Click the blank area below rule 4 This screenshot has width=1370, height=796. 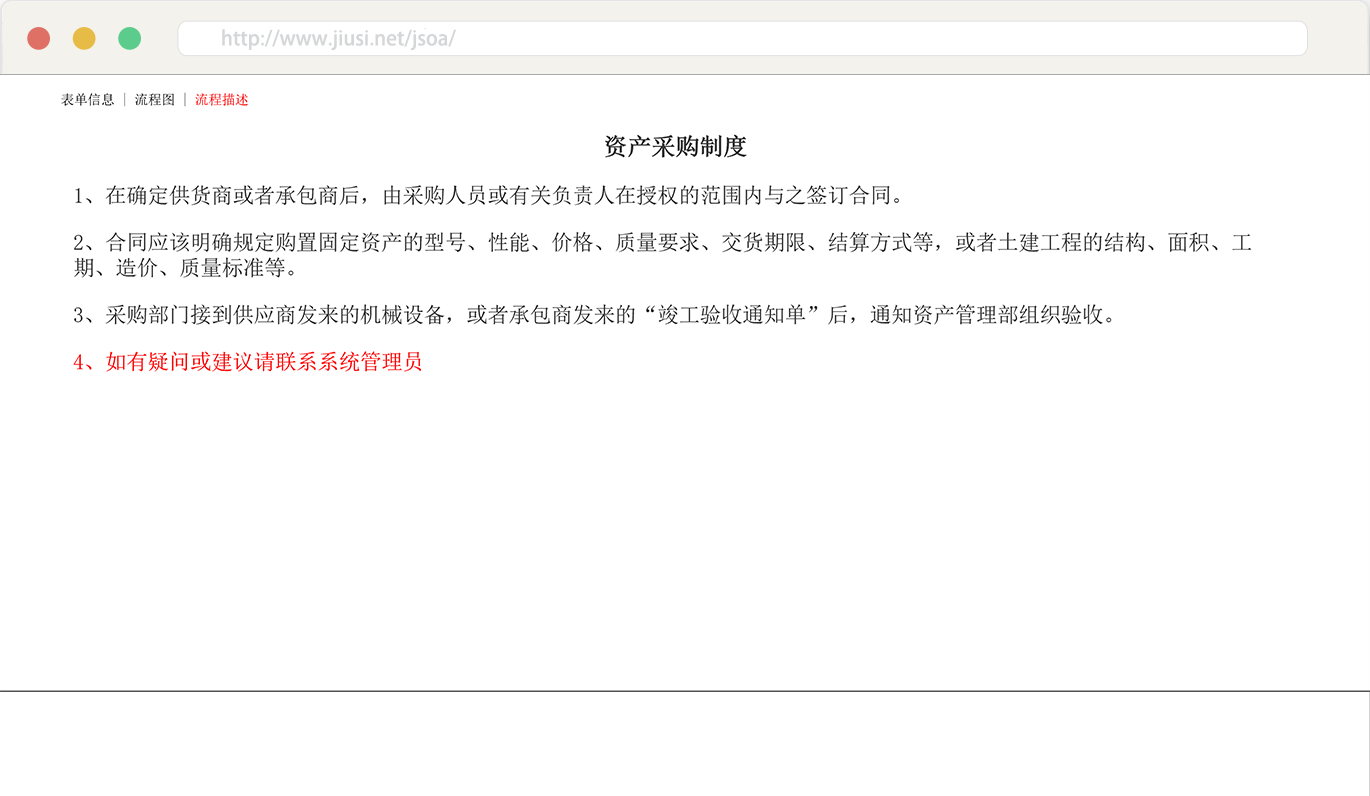[x=684, y=520]
